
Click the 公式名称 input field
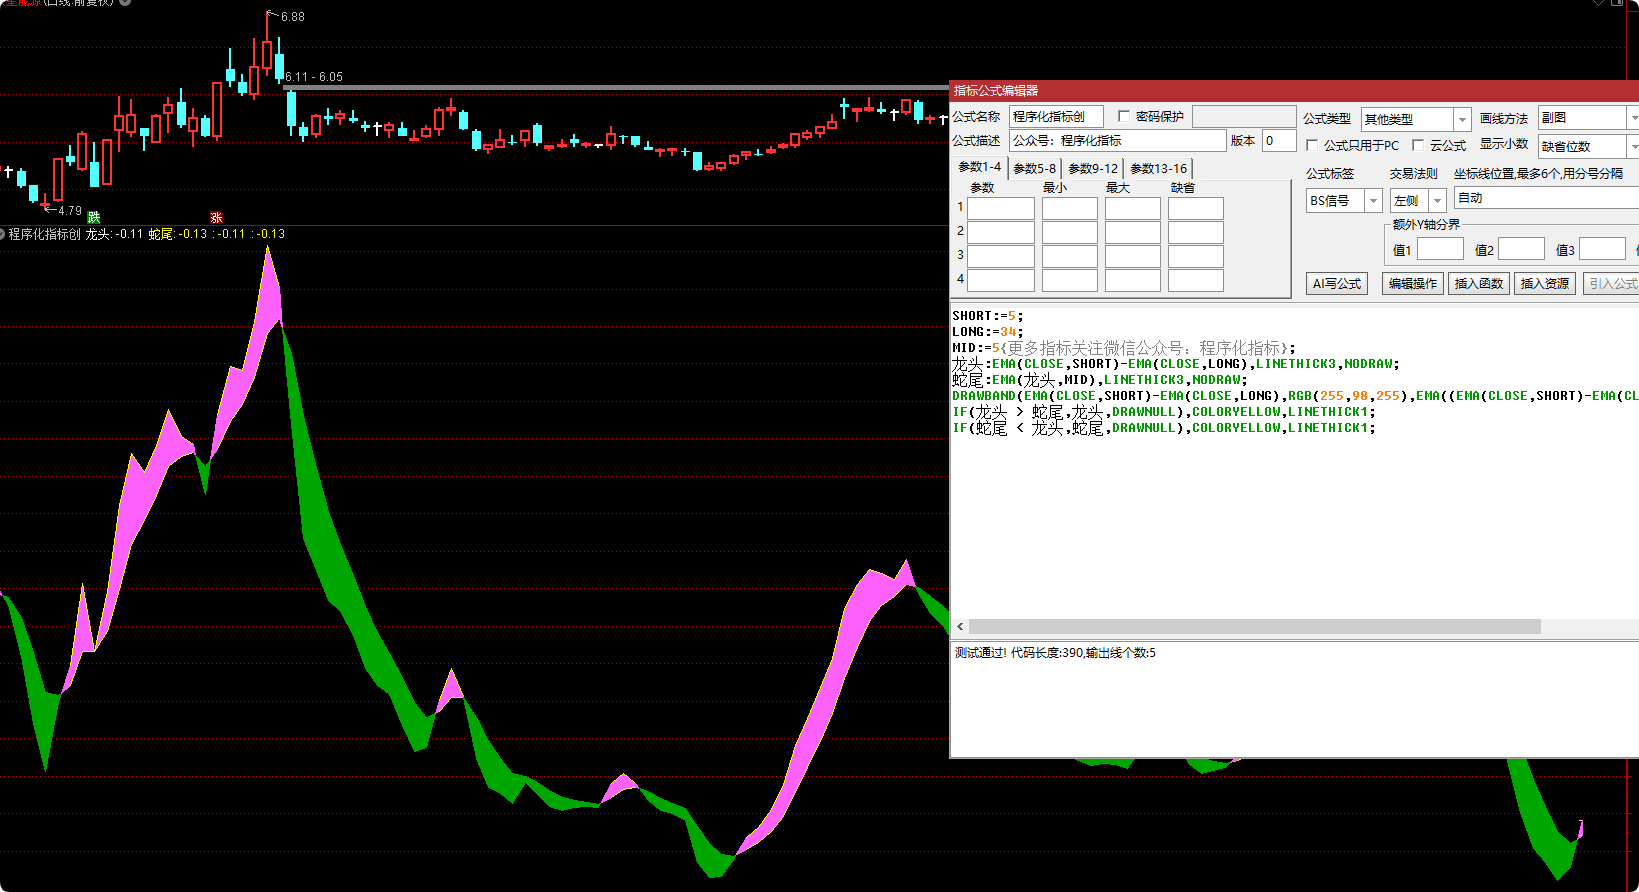pos(1055,117)
